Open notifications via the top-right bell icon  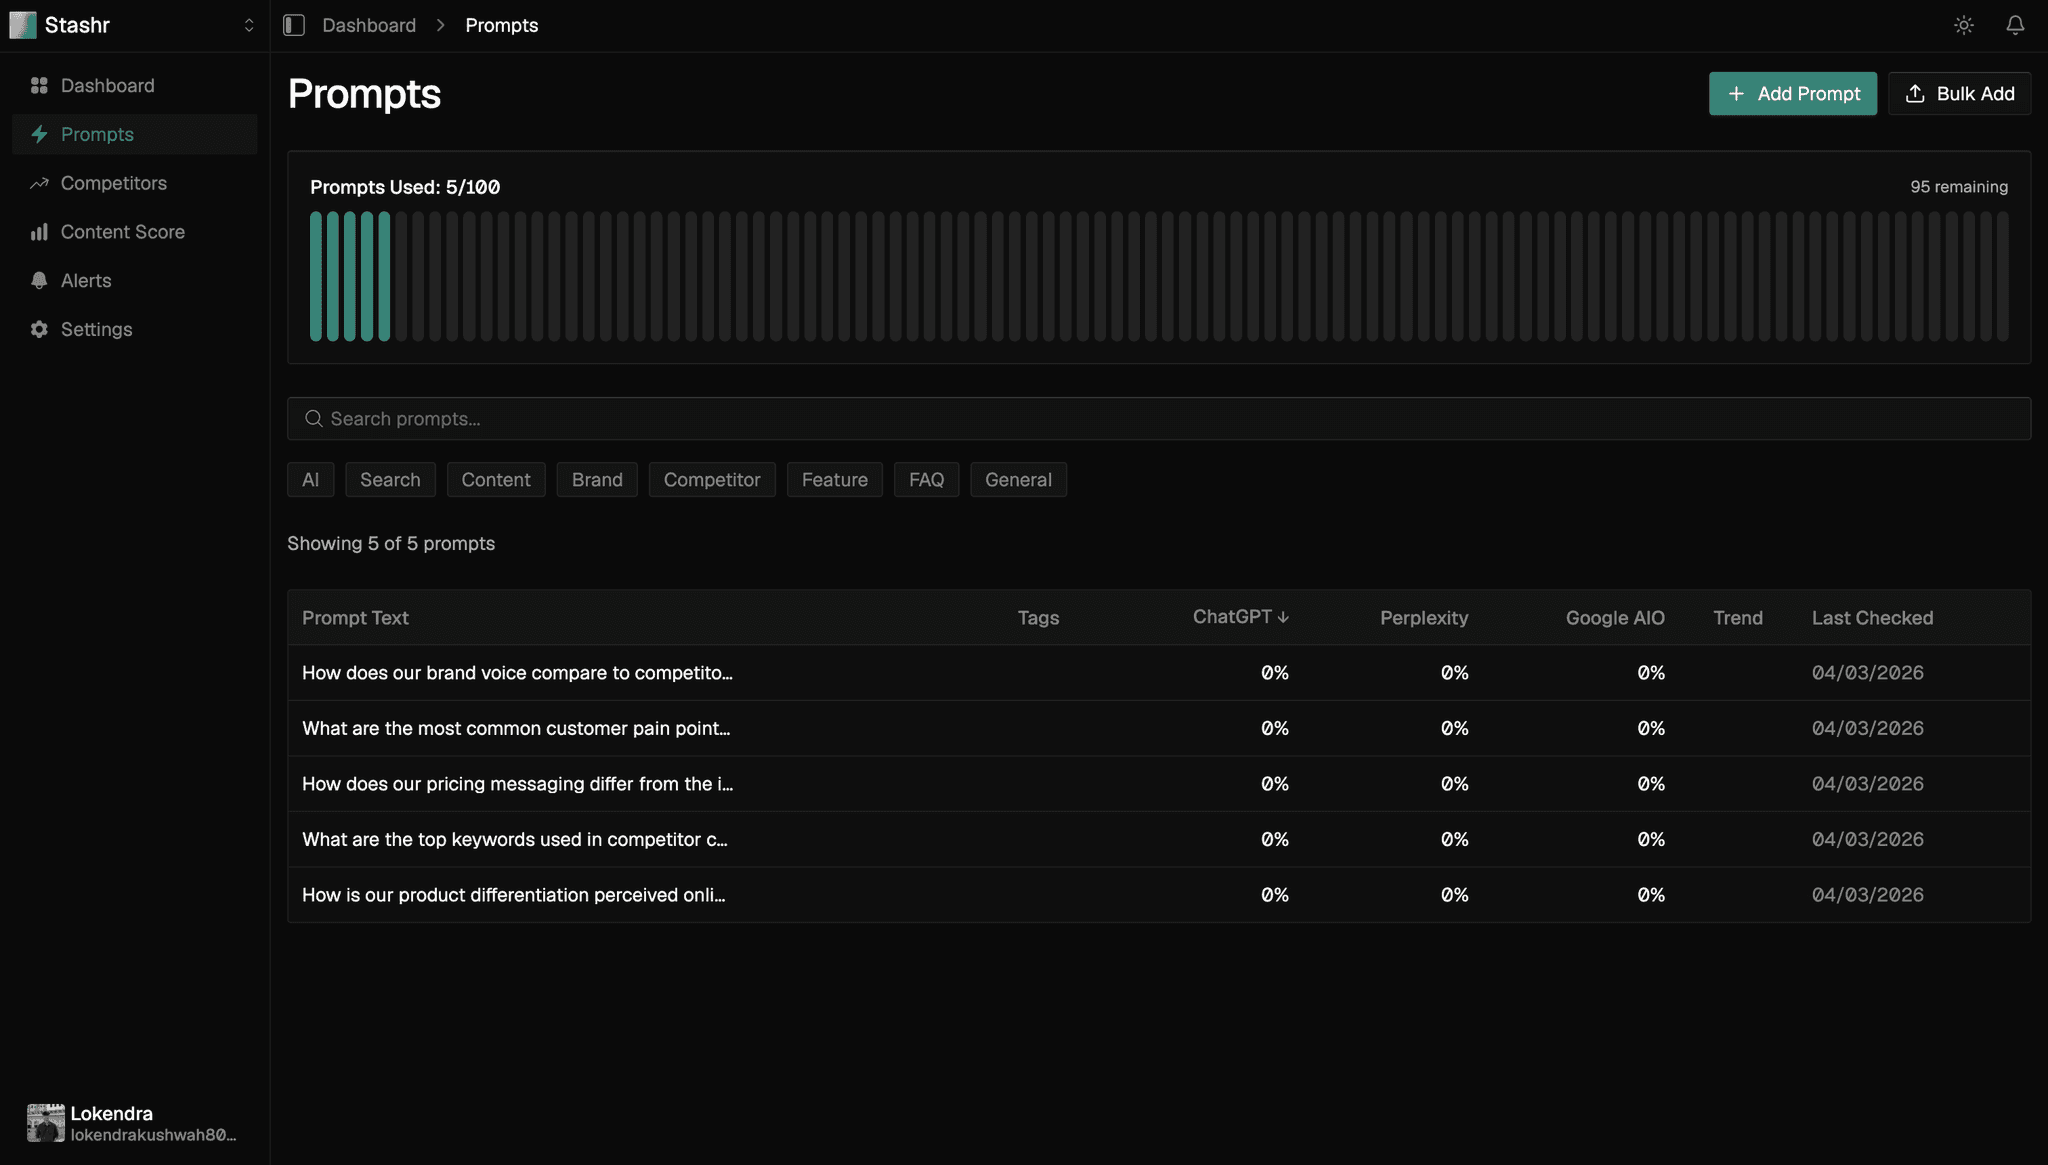(x=2015, y=24)
